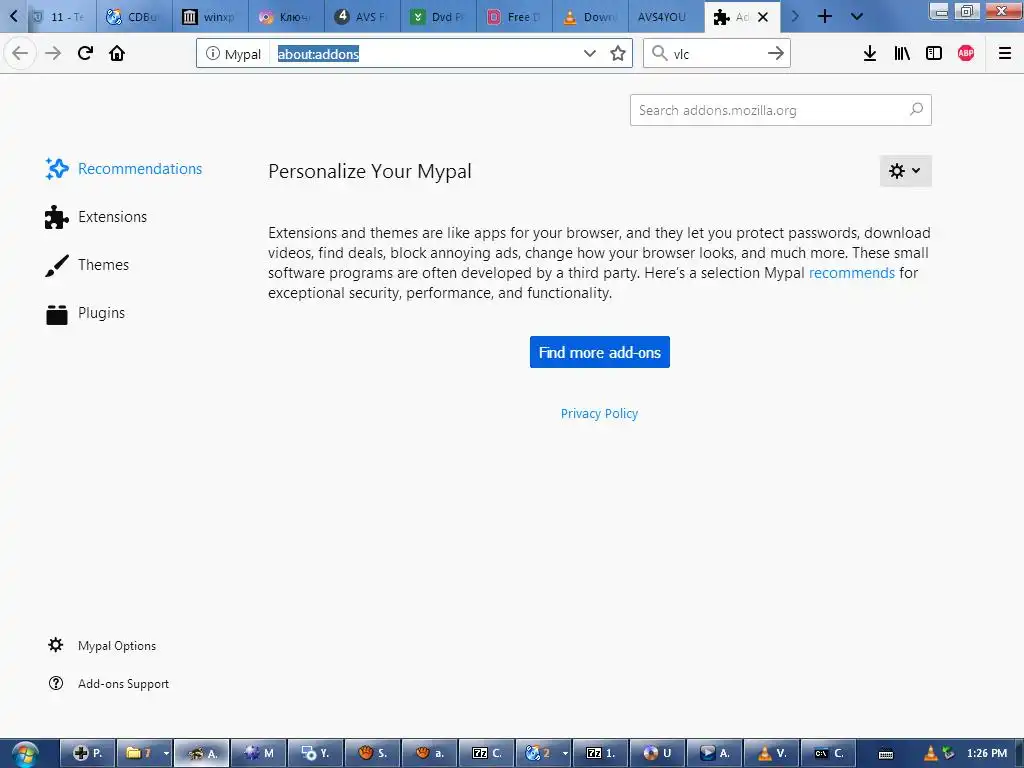Click the site information icon beside Mypal
The width and height of the screenshot is (1024, 768).
point(212,54)
